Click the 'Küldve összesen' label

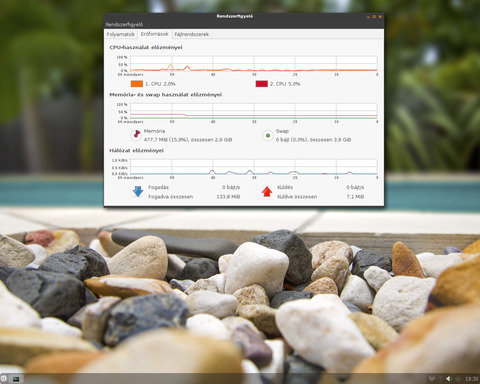coord(297,197)
